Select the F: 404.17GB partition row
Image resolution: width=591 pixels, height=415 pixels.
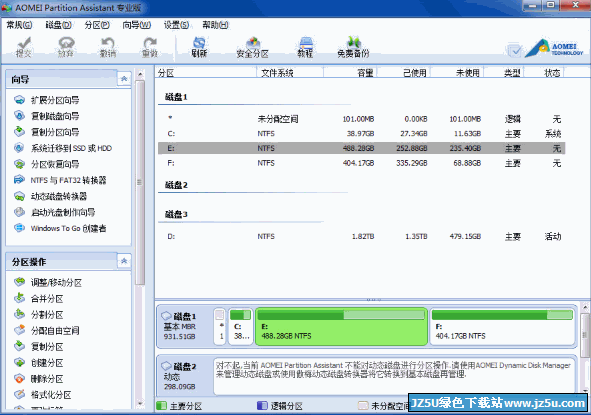tap(361, 163)
